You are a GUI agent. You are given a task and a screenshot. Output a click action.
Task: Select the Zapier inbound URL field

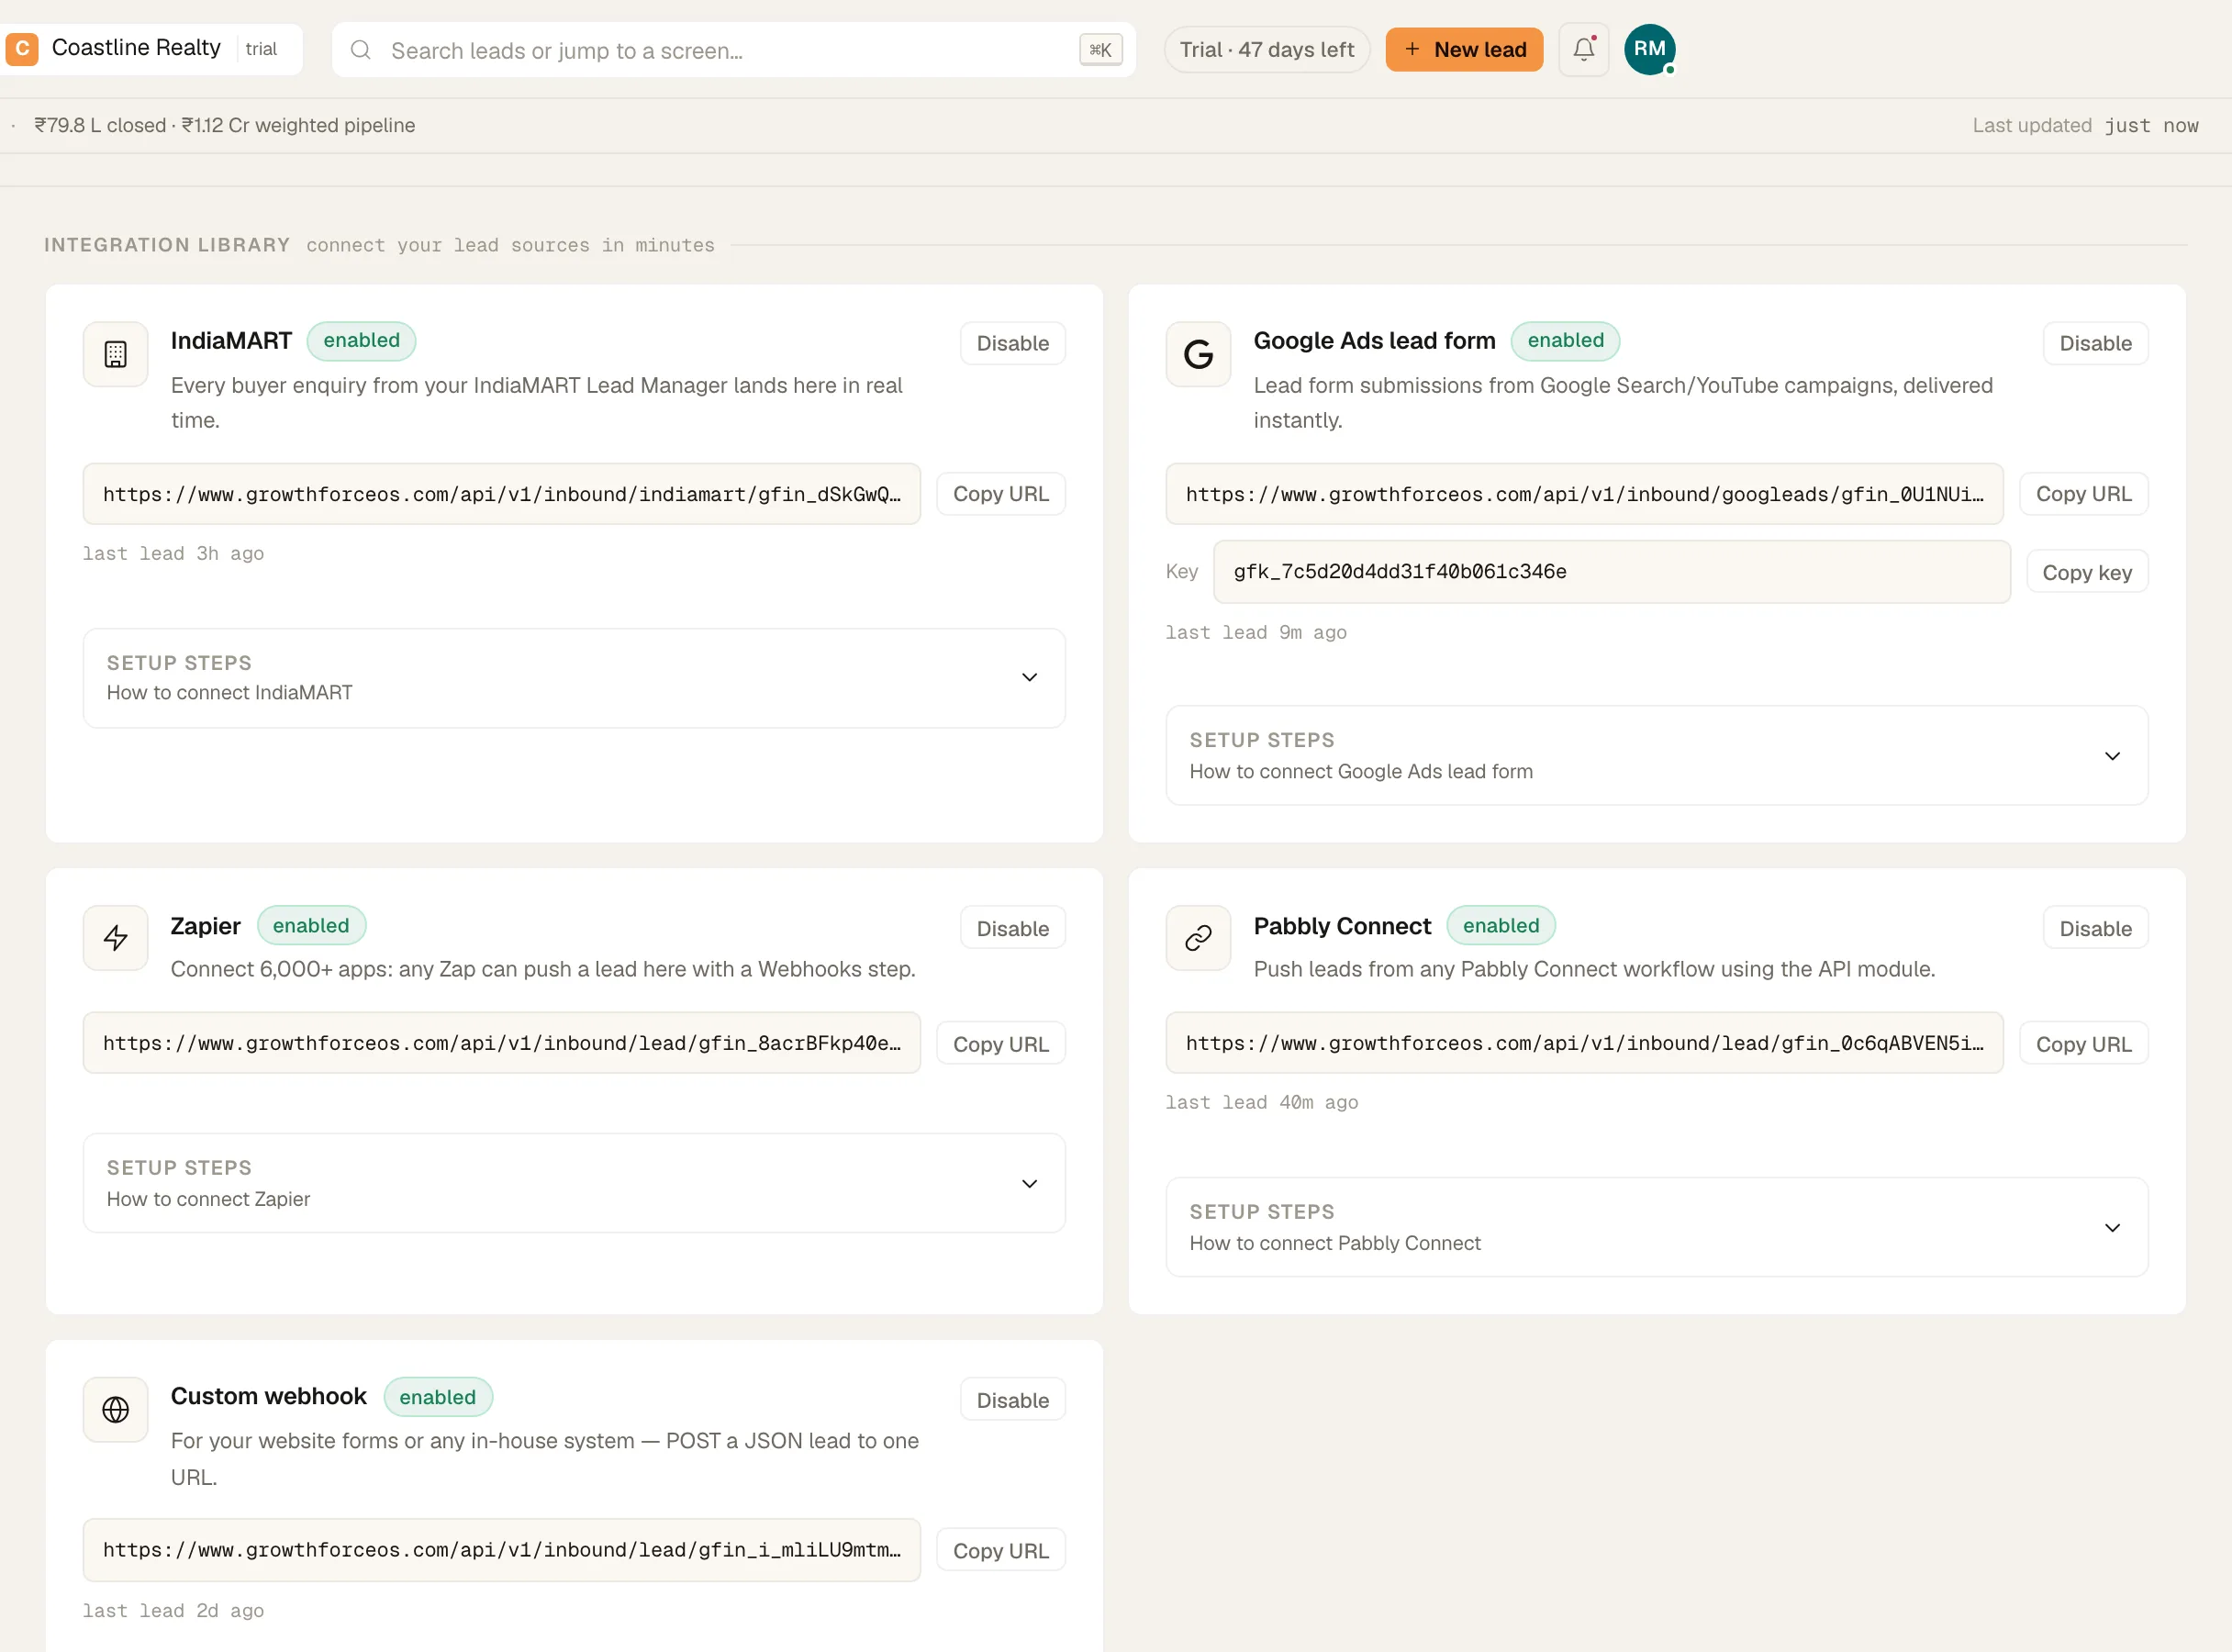pyautogui.click(x=501, y=1043)
